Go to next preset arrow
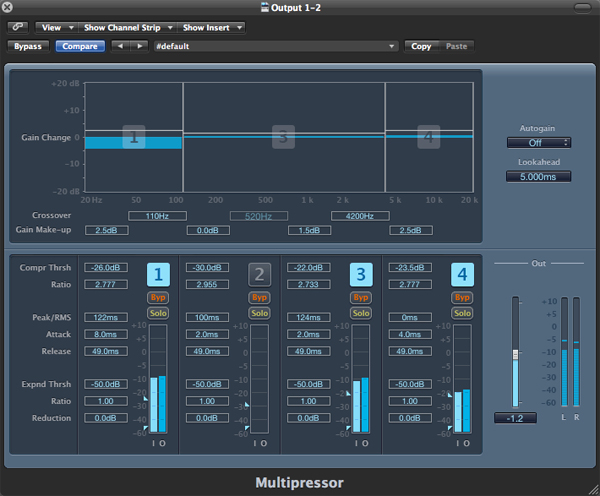Image resolution: width=600 pixels, height=496 pixels. [140, 46]
